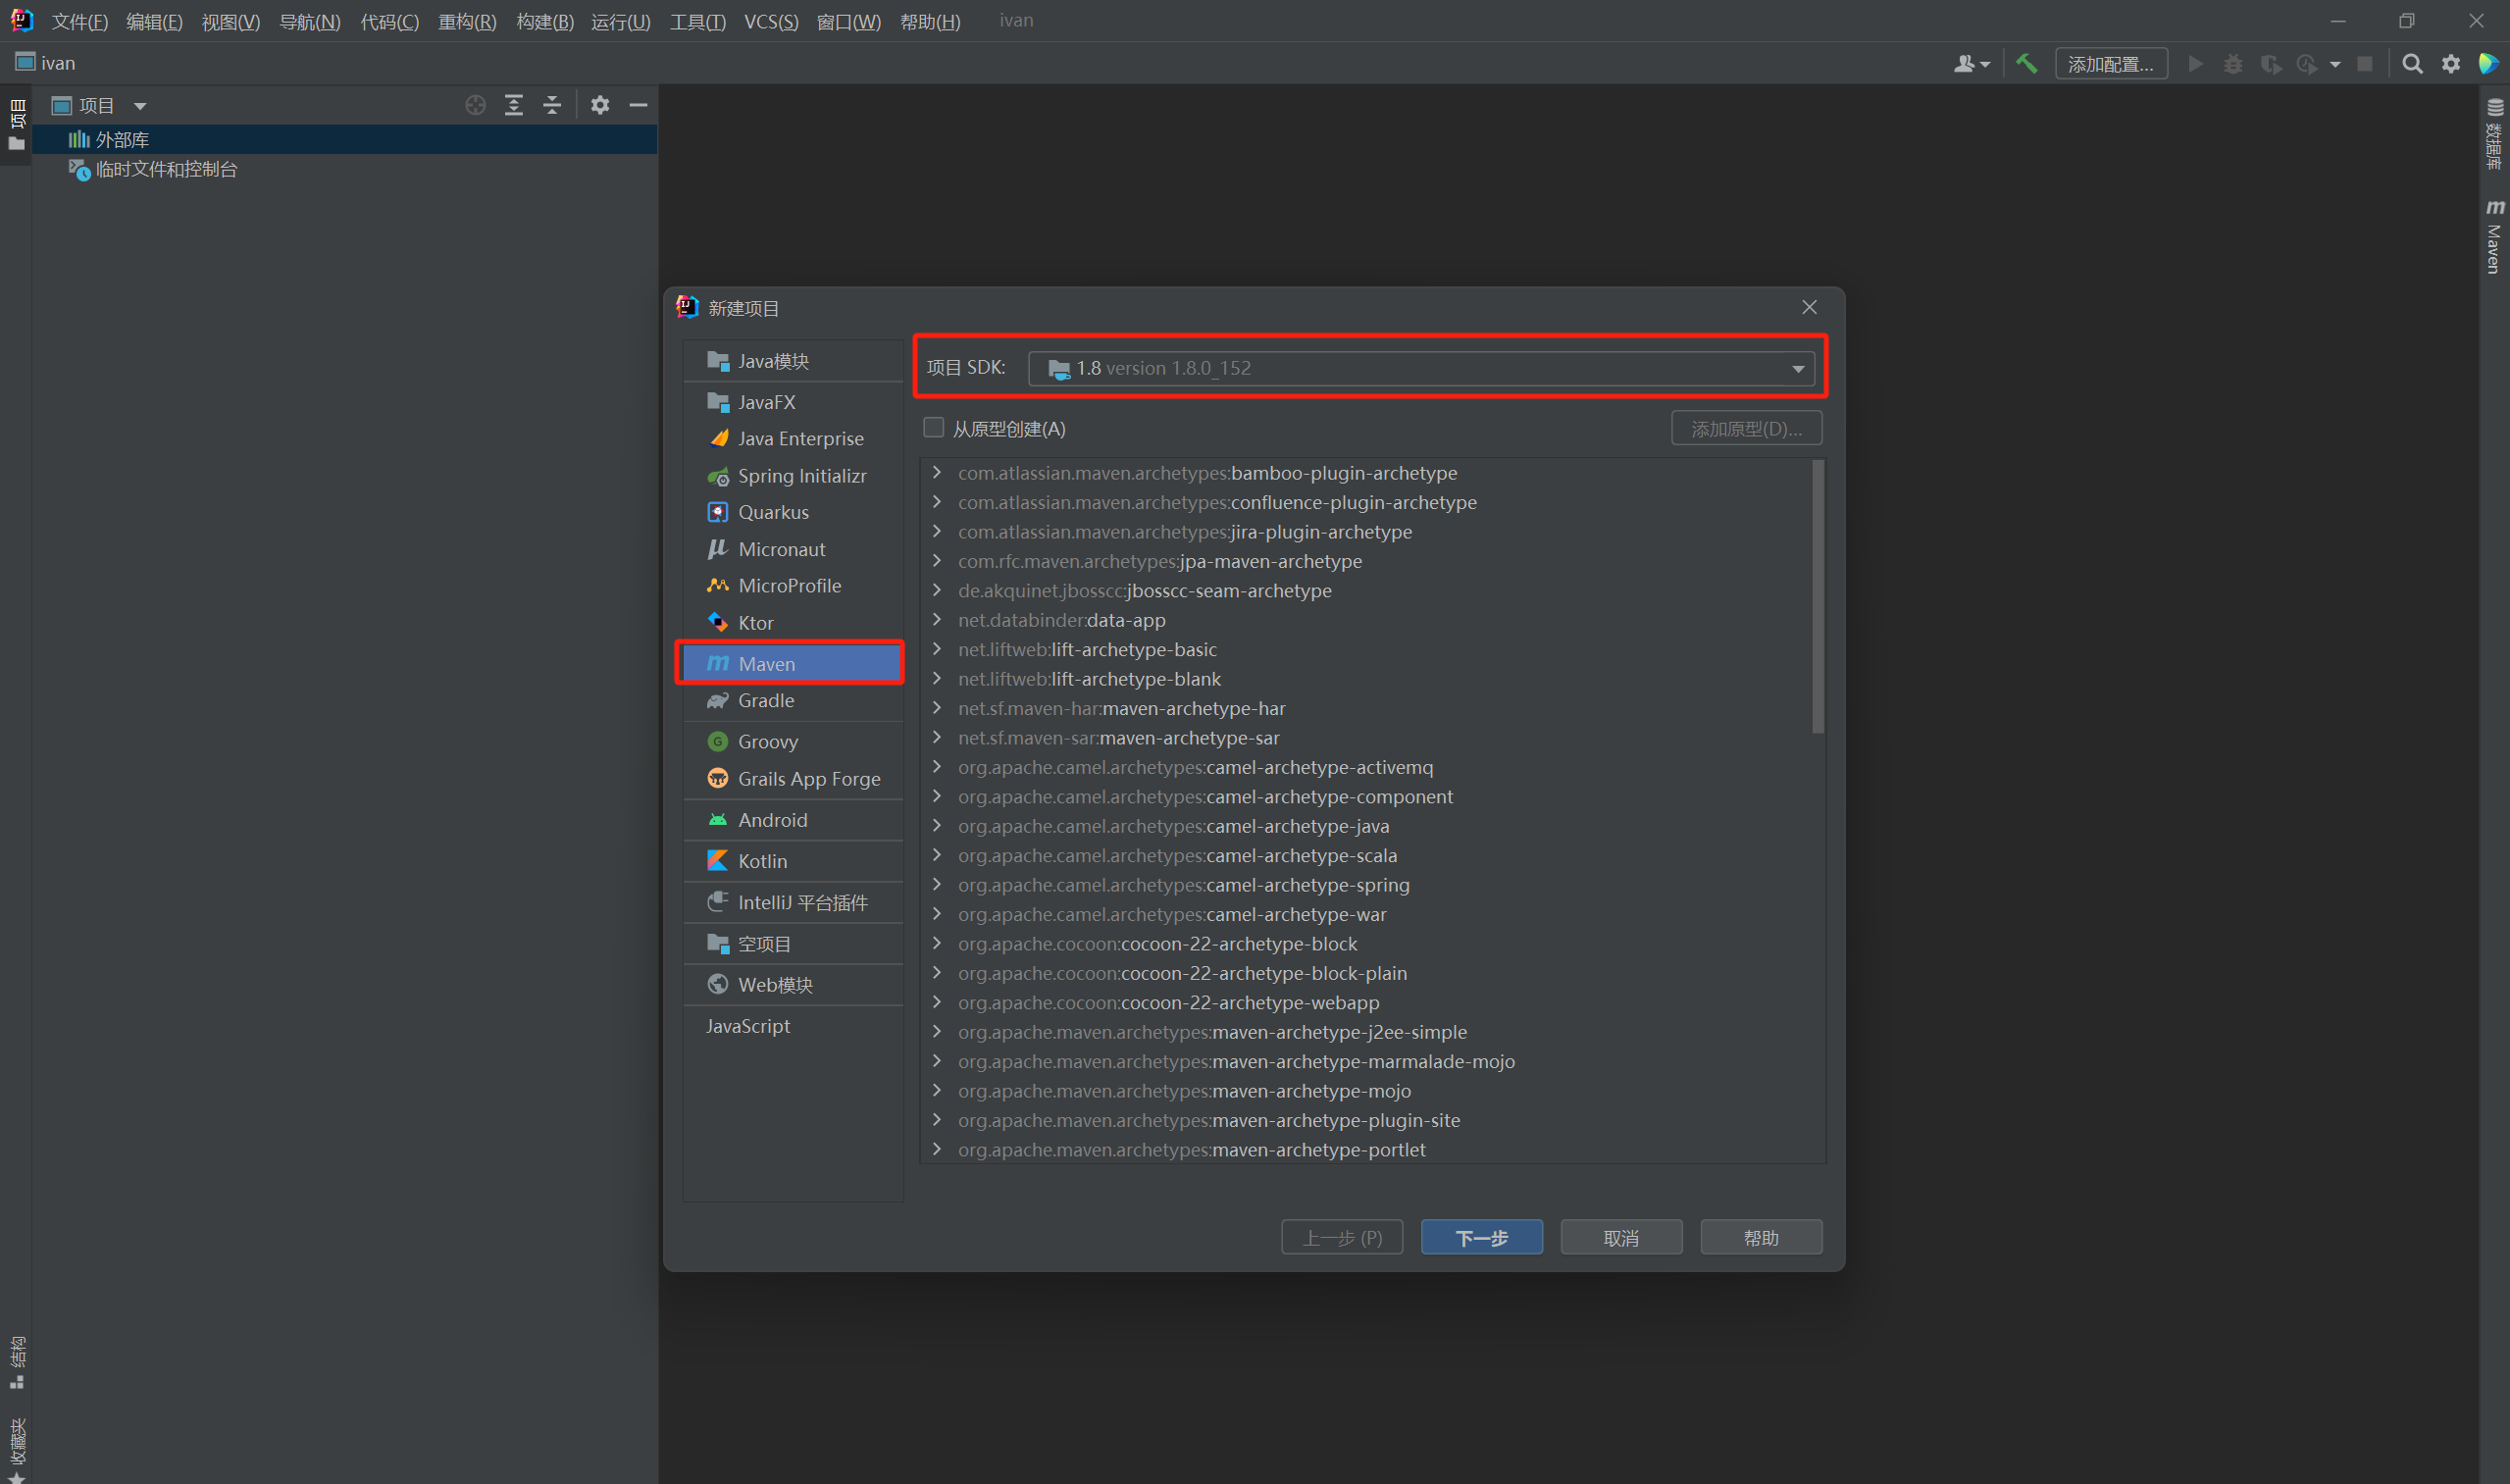
Task: Open the 项目 SDK dropdown
Action: [x=1421, y=369]
